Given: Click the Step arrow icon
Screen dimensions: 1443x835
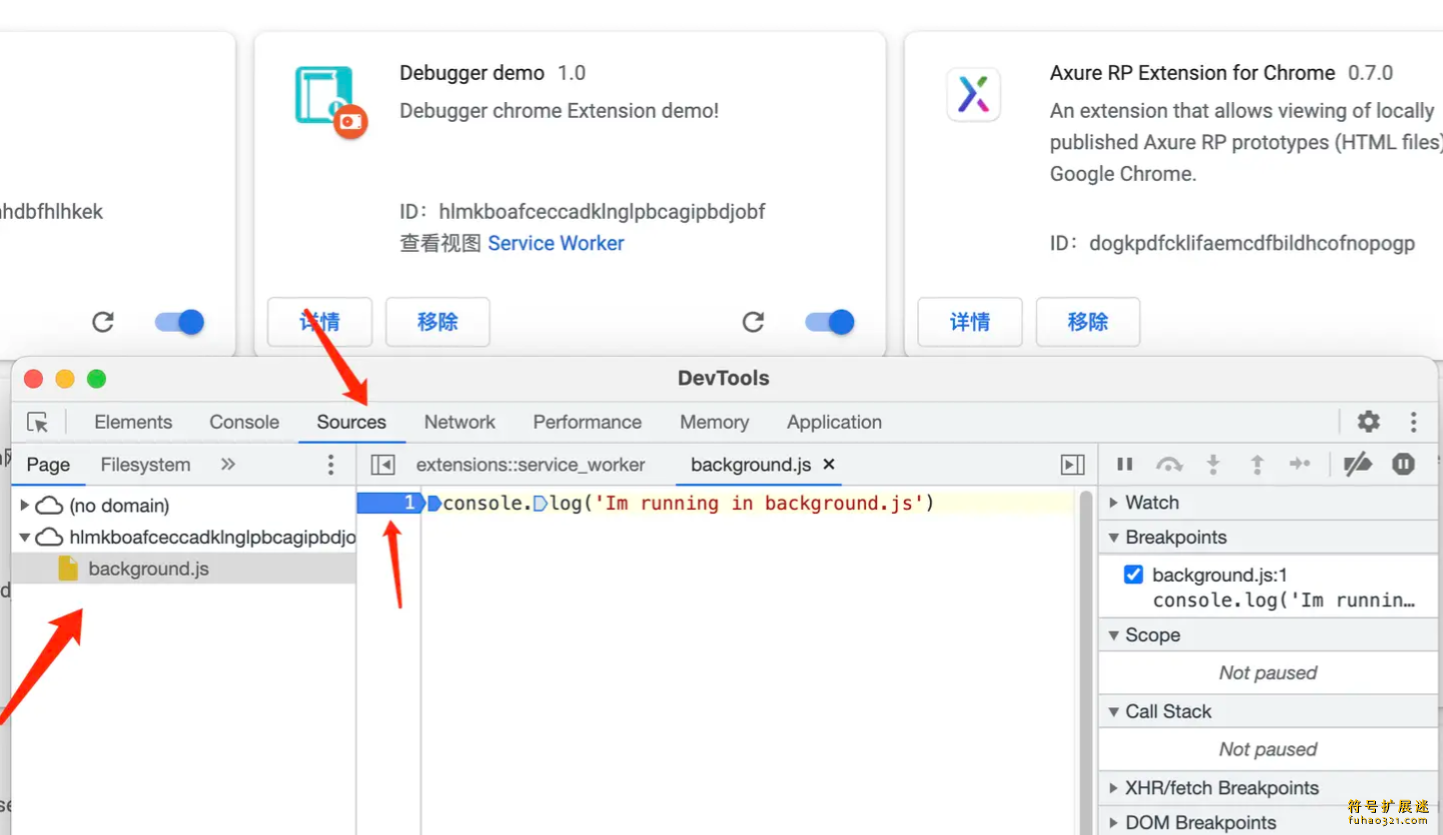Looking at the screenshot, I should 1300,464.
